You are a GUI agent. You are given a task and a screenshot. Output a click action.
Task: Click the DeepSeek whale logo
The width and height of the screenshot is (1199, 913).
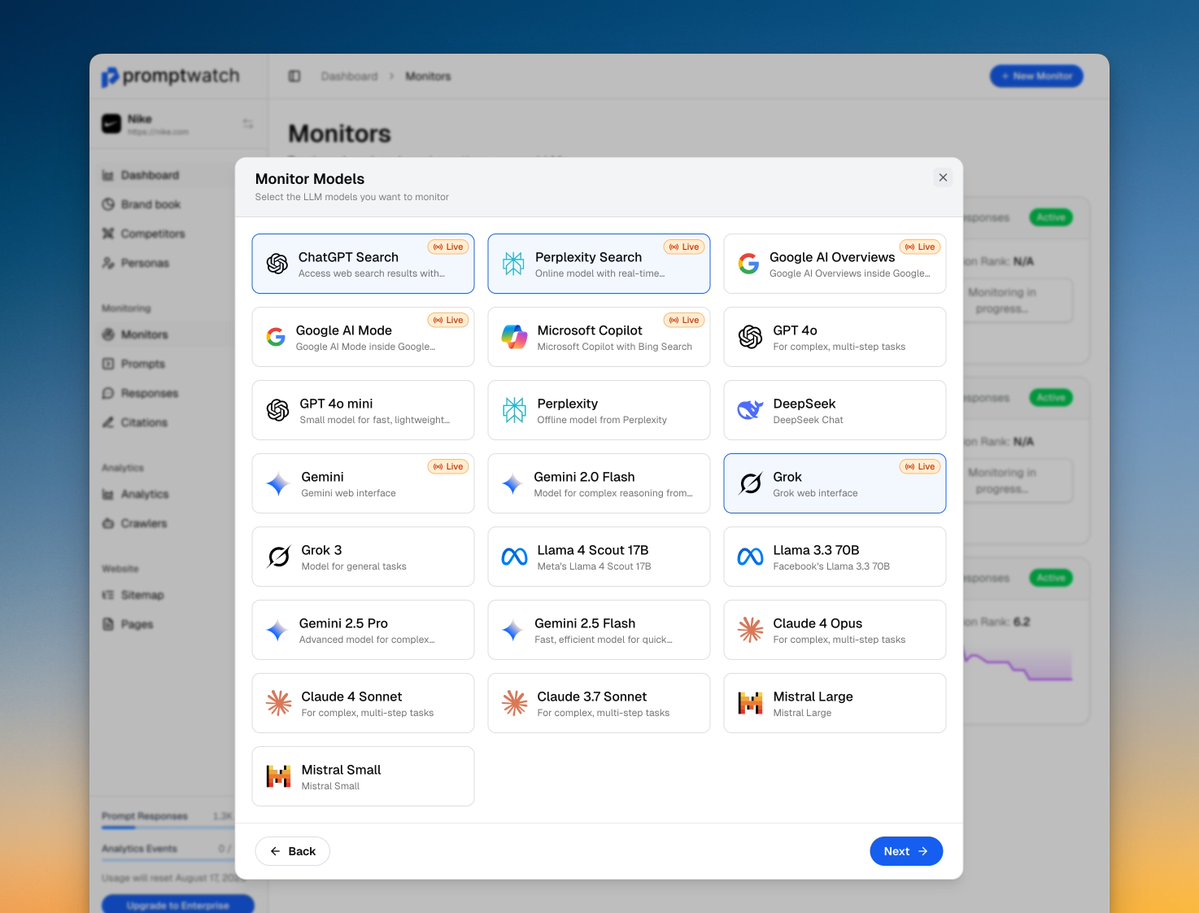click(x=750, y=410)
